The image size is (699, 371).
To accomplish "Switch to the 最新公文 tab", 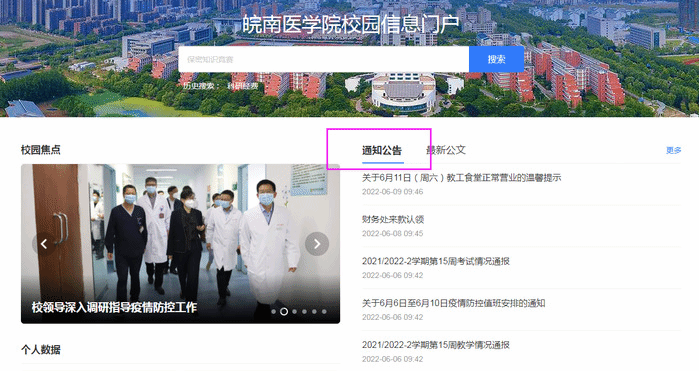I will coord(446,150).
